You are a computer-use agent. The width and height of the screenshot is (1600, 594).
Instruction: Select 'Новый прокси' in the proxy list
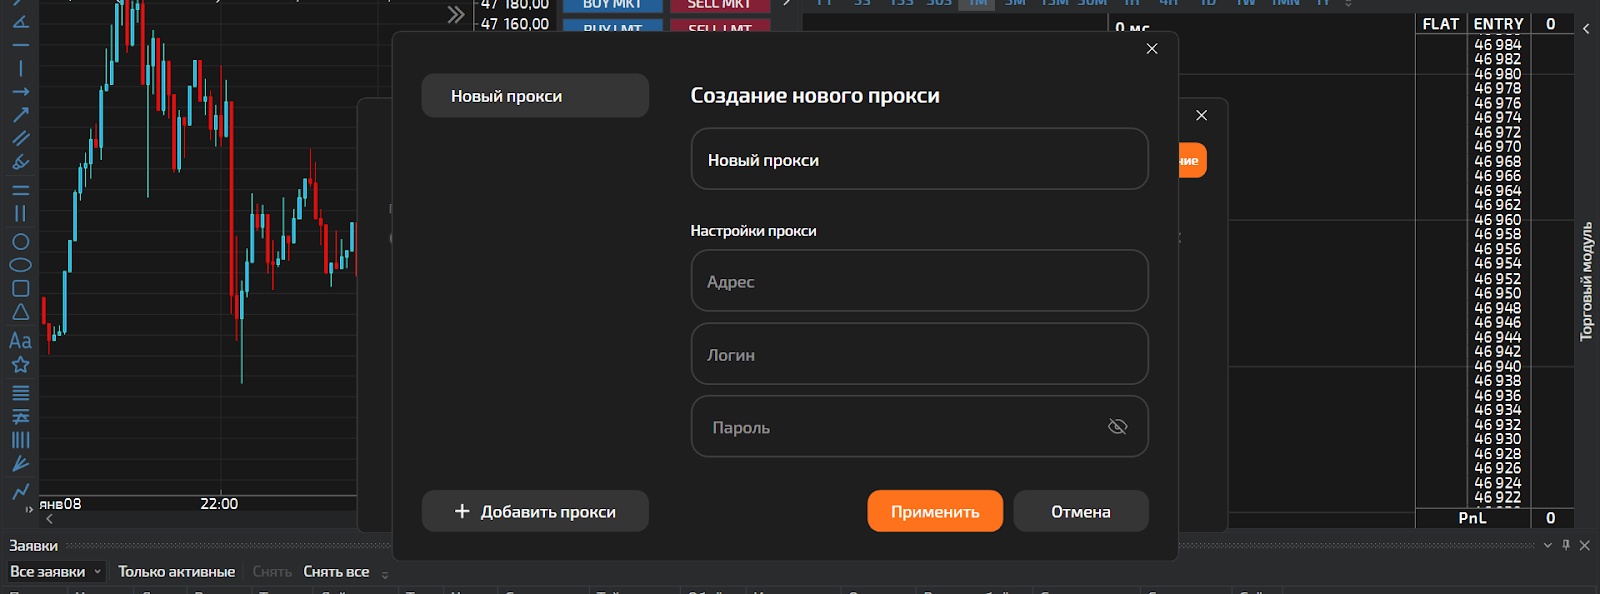pos(535,96)
